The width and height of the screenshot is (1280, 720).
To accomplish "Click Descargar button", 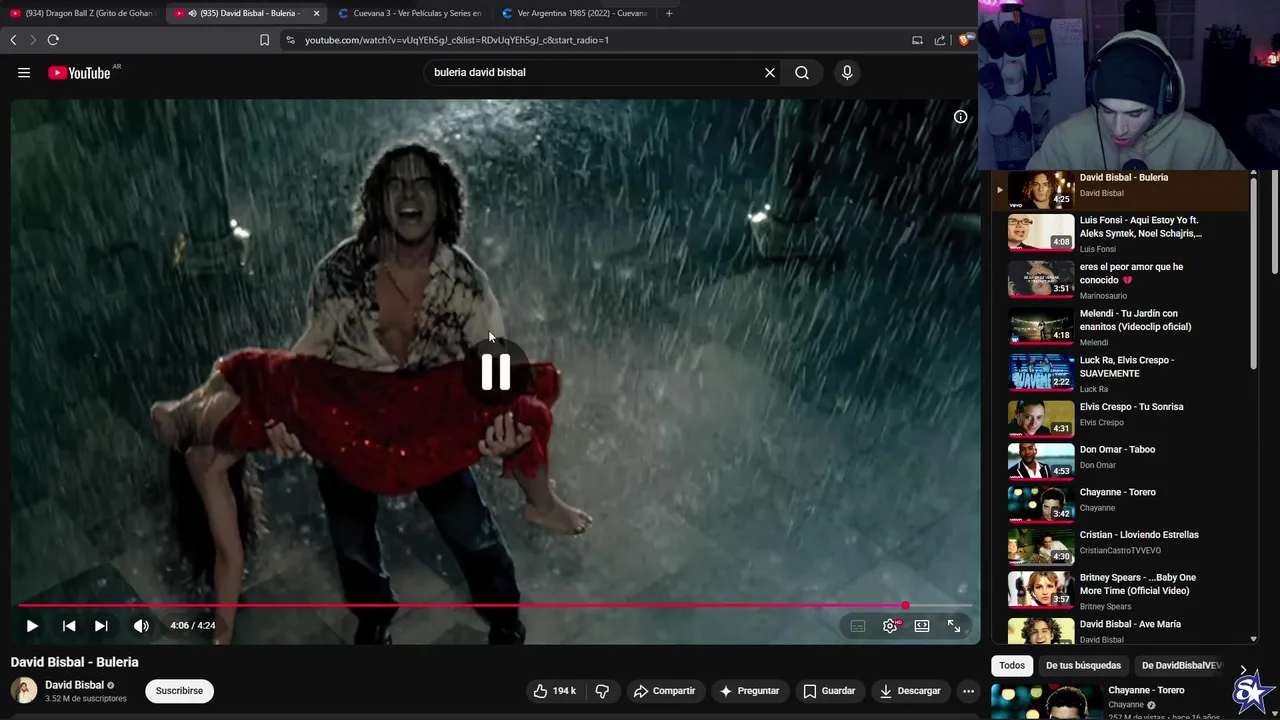I will pyautogui.click(x=910, y=691).
